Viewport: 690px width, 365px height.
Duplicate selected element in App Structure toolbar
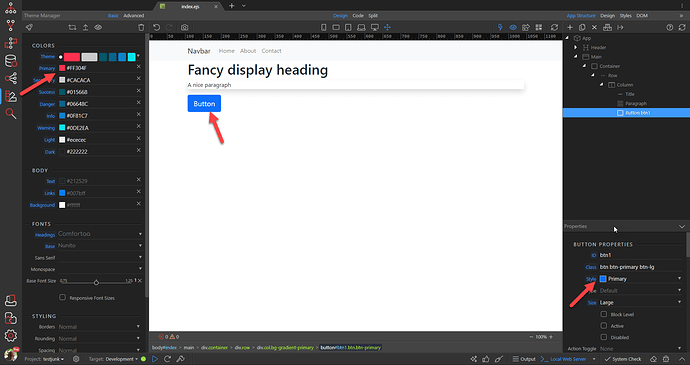coord(582,27)
